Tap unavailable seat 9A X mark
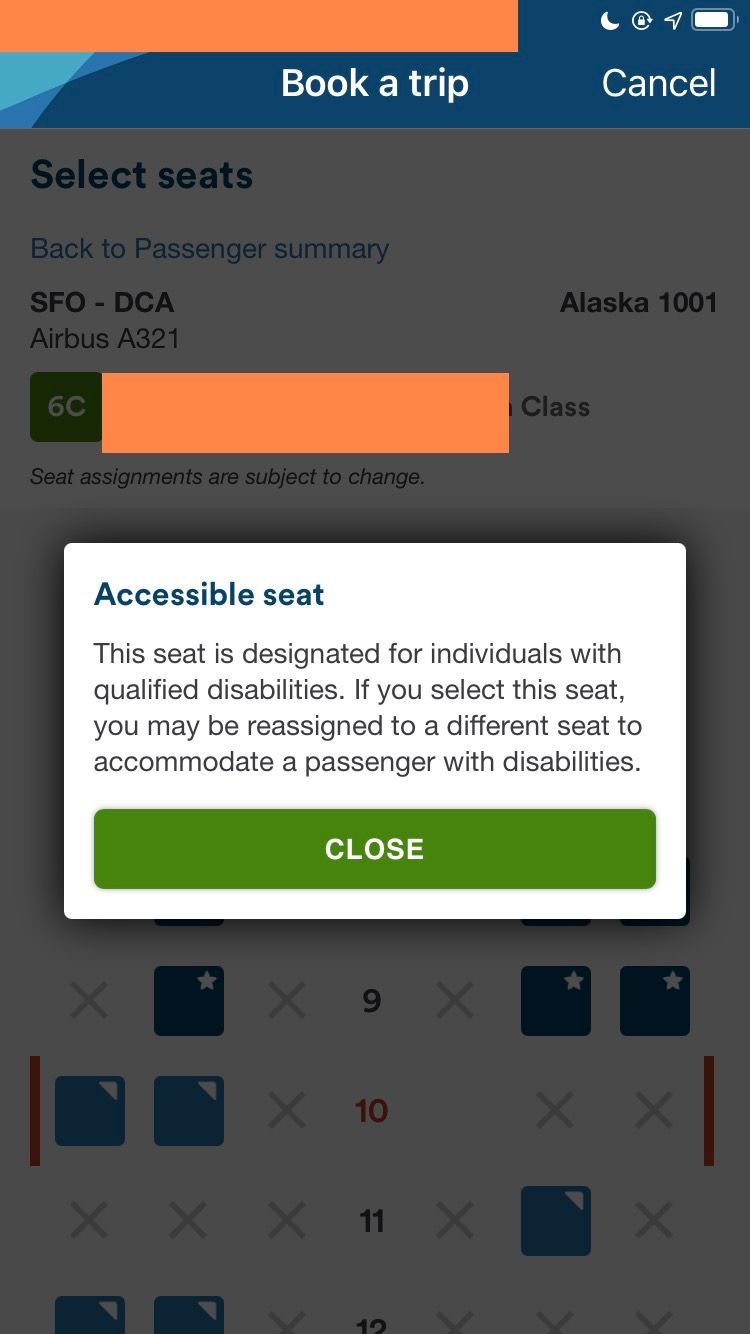750x1334 pixels. click(x=89, y=1000)
